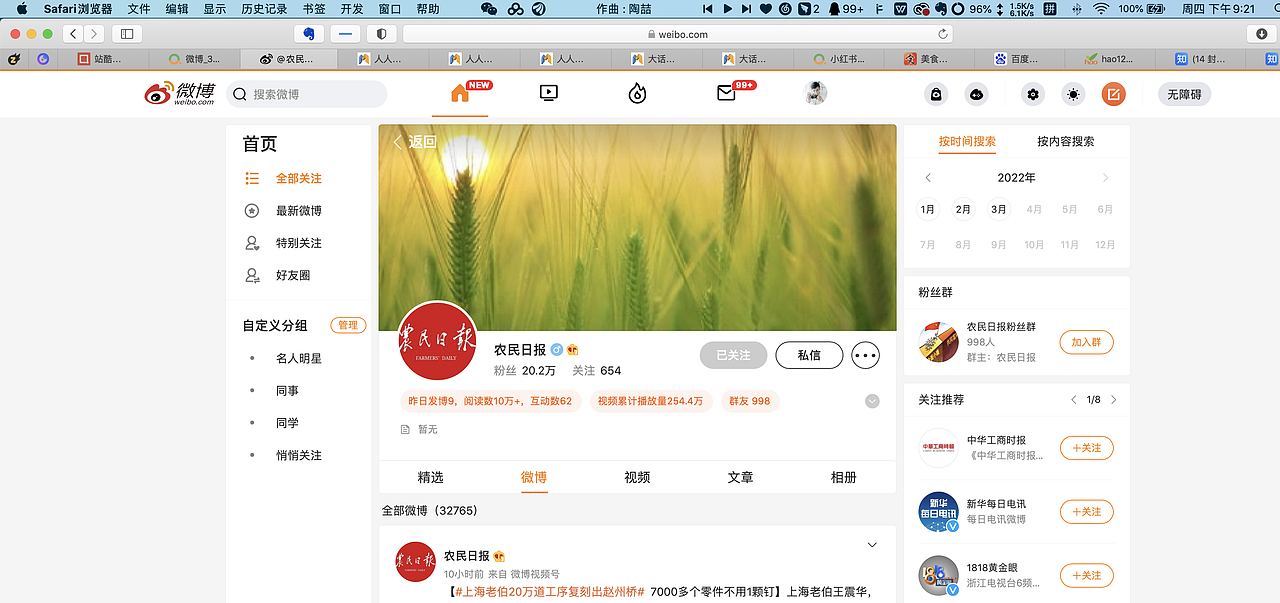Click the next arrow on the 关注推荐 pager

tap(1113, 398)
